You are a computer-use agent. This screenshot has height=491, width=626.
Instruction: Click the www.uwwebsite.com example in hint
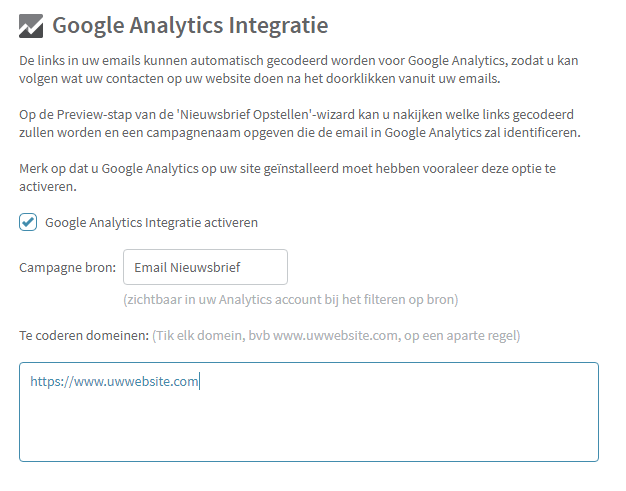click(335, 335)
